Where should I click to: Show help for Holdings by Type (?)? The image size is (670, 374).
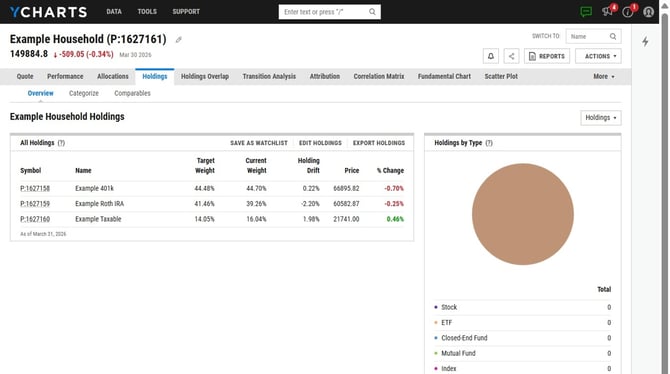pyautogui.click(x=489, y=143)
